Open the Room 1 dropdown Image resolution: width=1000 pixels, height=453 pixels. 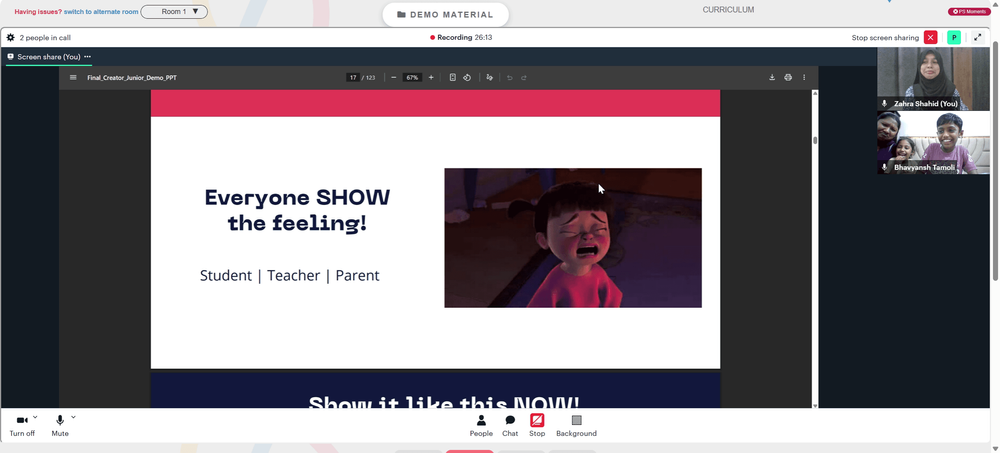(174, 11)
